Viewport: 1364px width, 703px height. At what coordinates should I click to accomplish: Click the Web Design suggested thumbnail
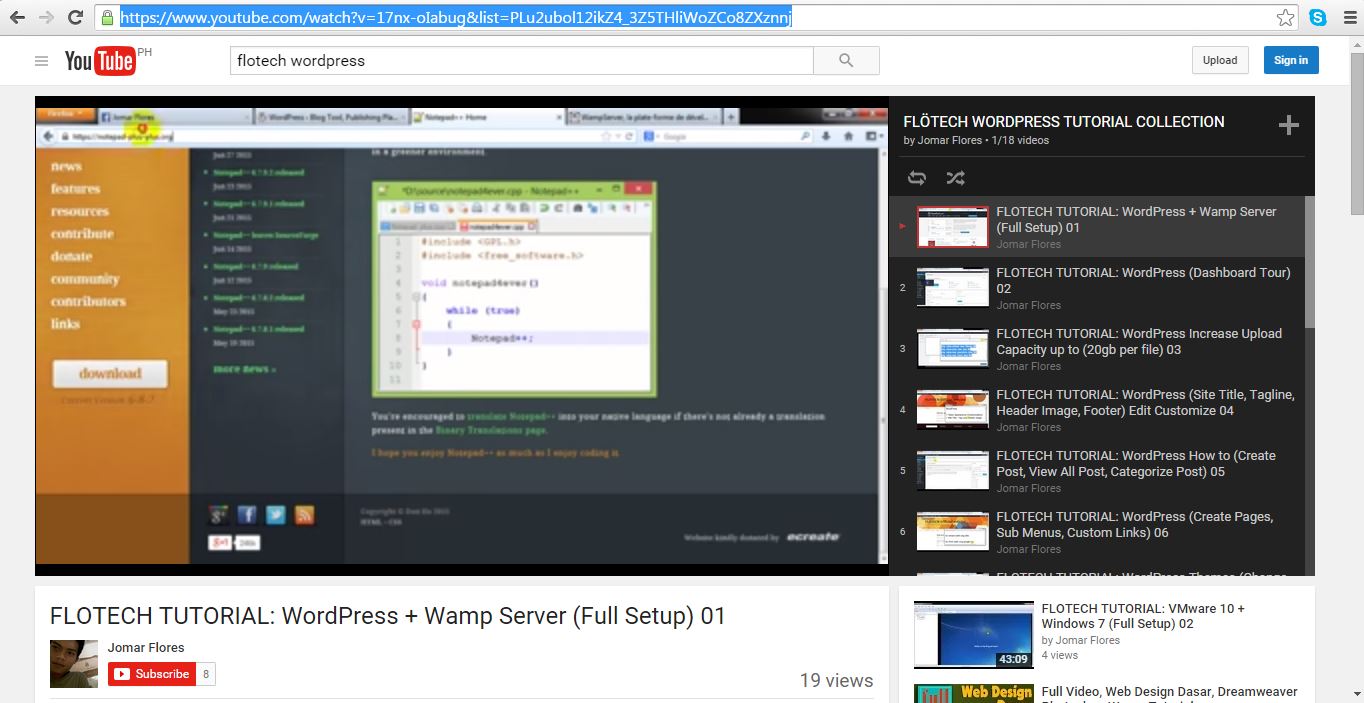(973, 693)
